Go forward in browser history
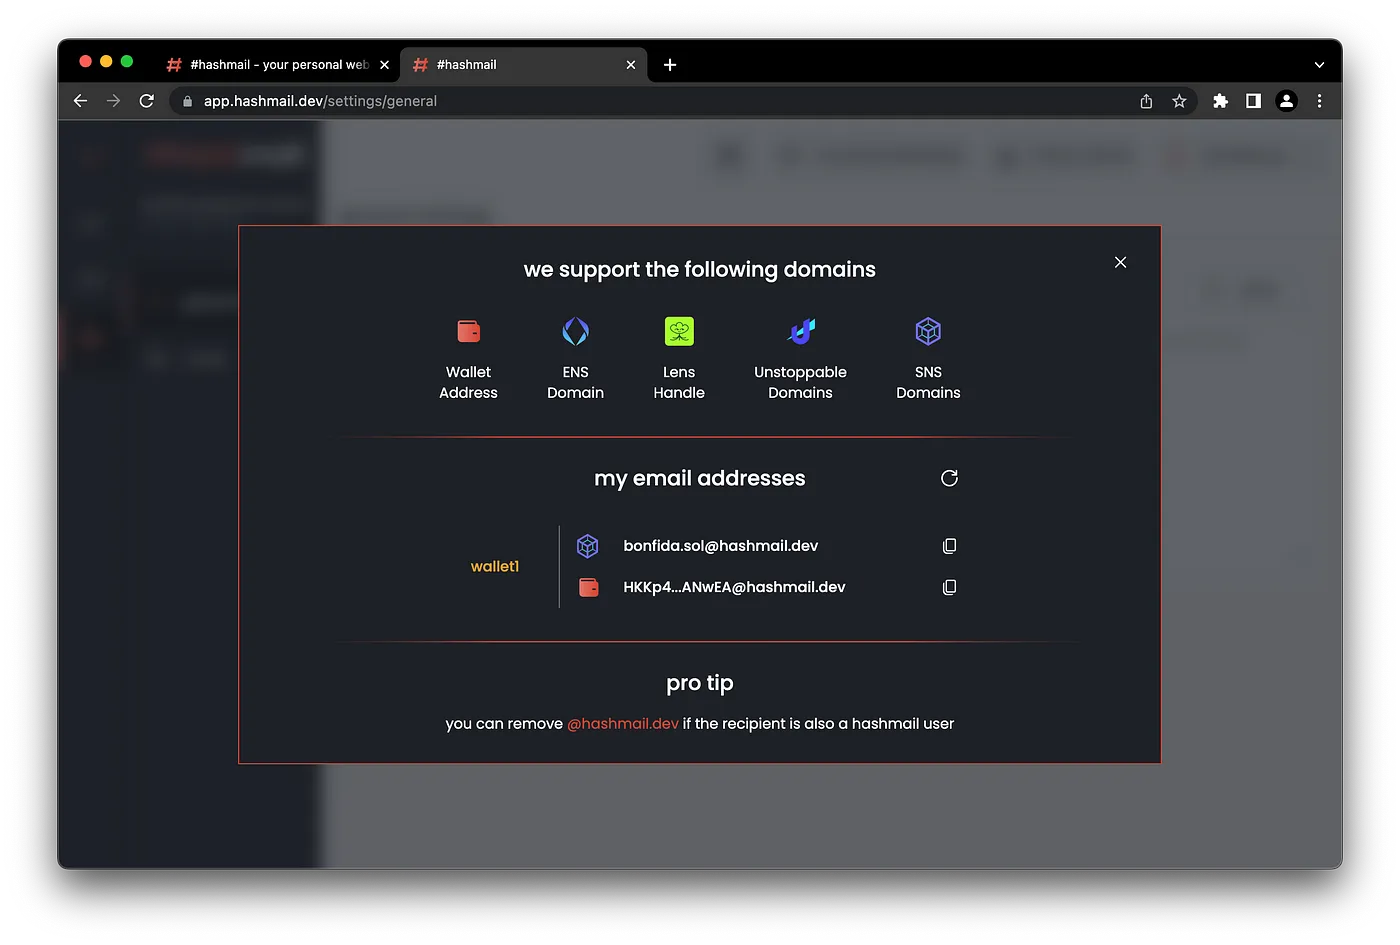Viewport: 1400px width, 945px height. (113, 101)
